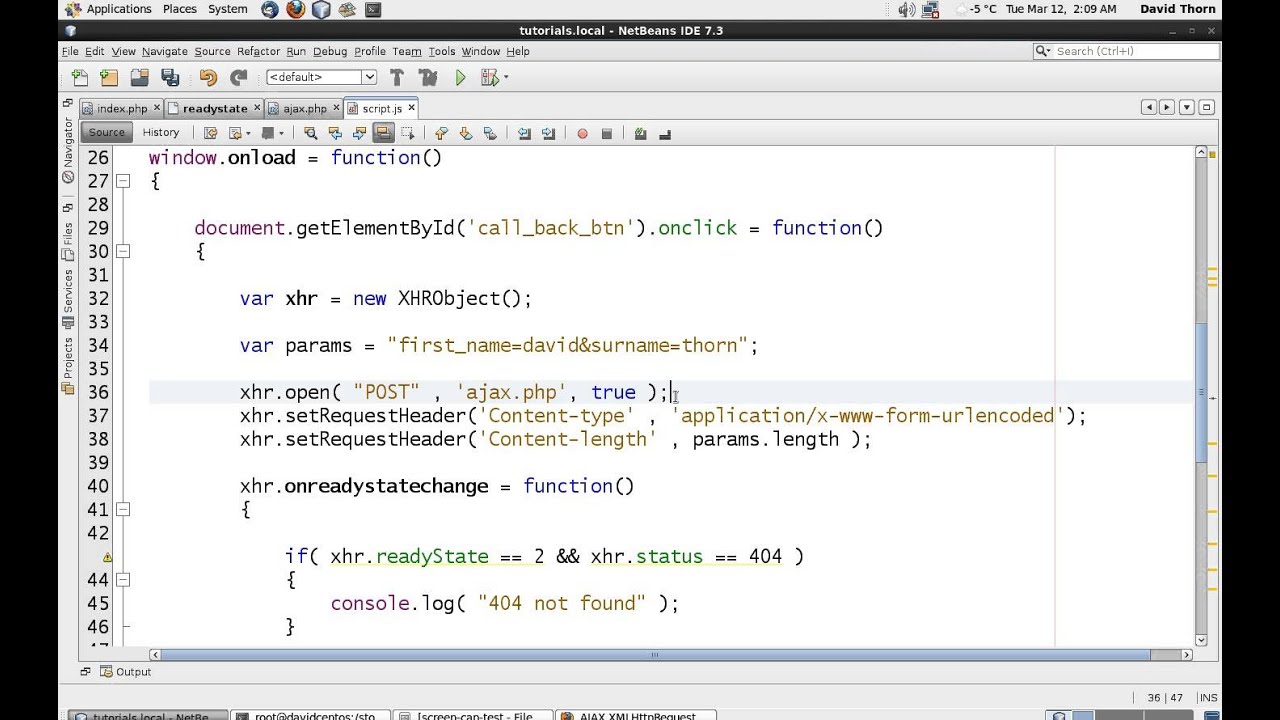Click the Open Project toolbar icon
The image size is (1280, 720).
pyautogui.click(x=139, y=77)
